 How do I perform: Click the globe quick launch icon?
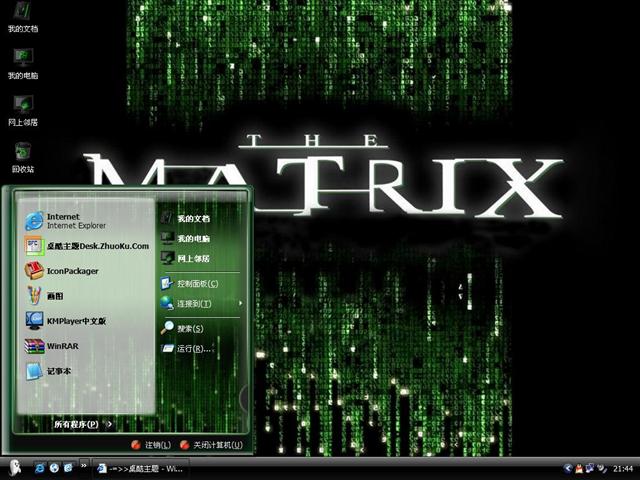click(54, 468)
